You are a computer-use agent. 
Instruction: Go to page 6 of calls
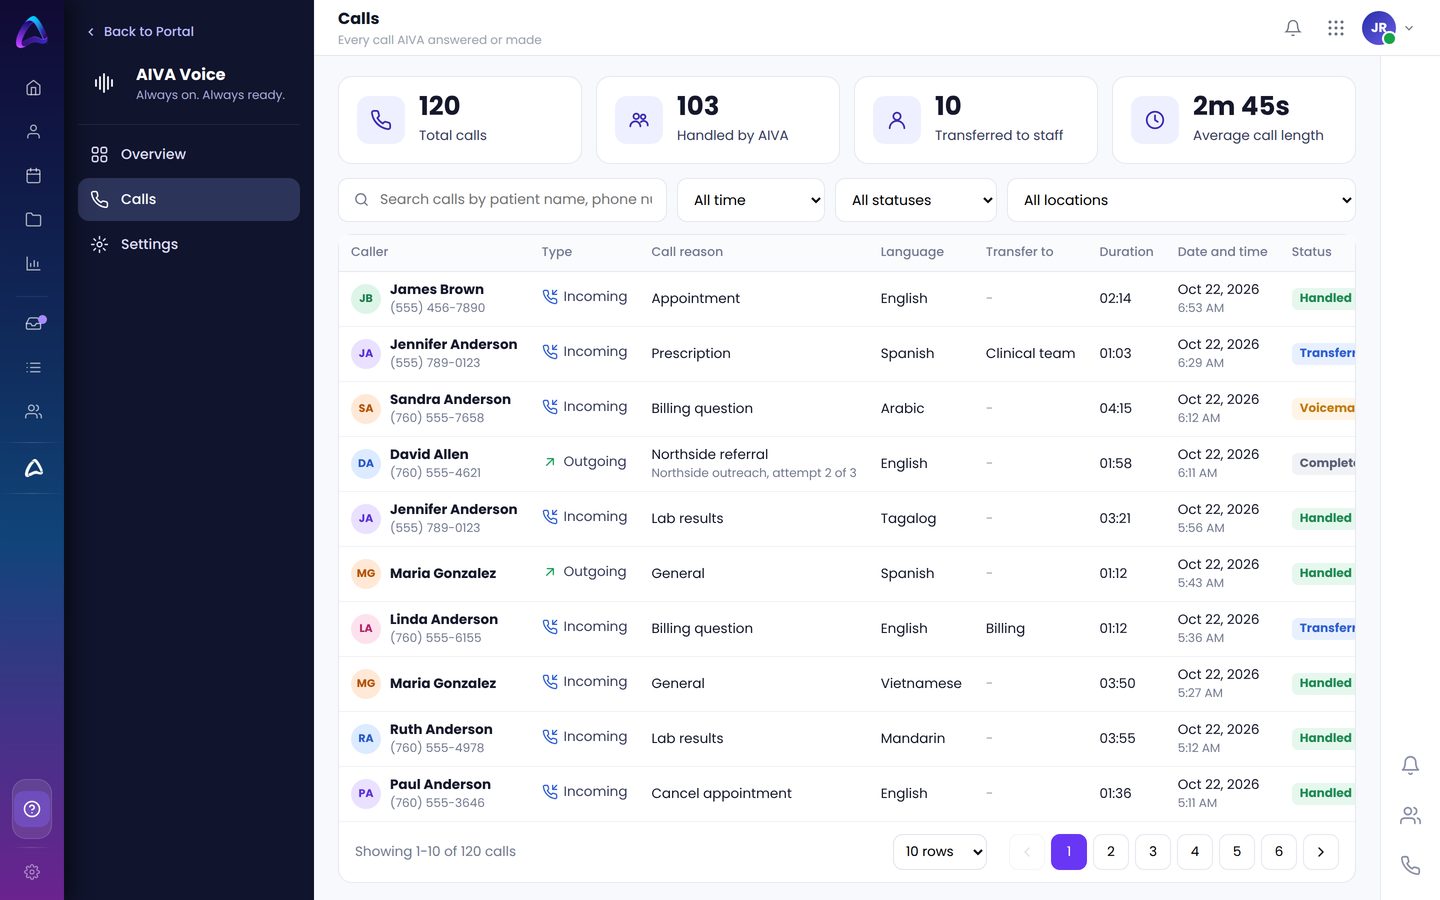pyautogui.click(x=1279, y=852)
